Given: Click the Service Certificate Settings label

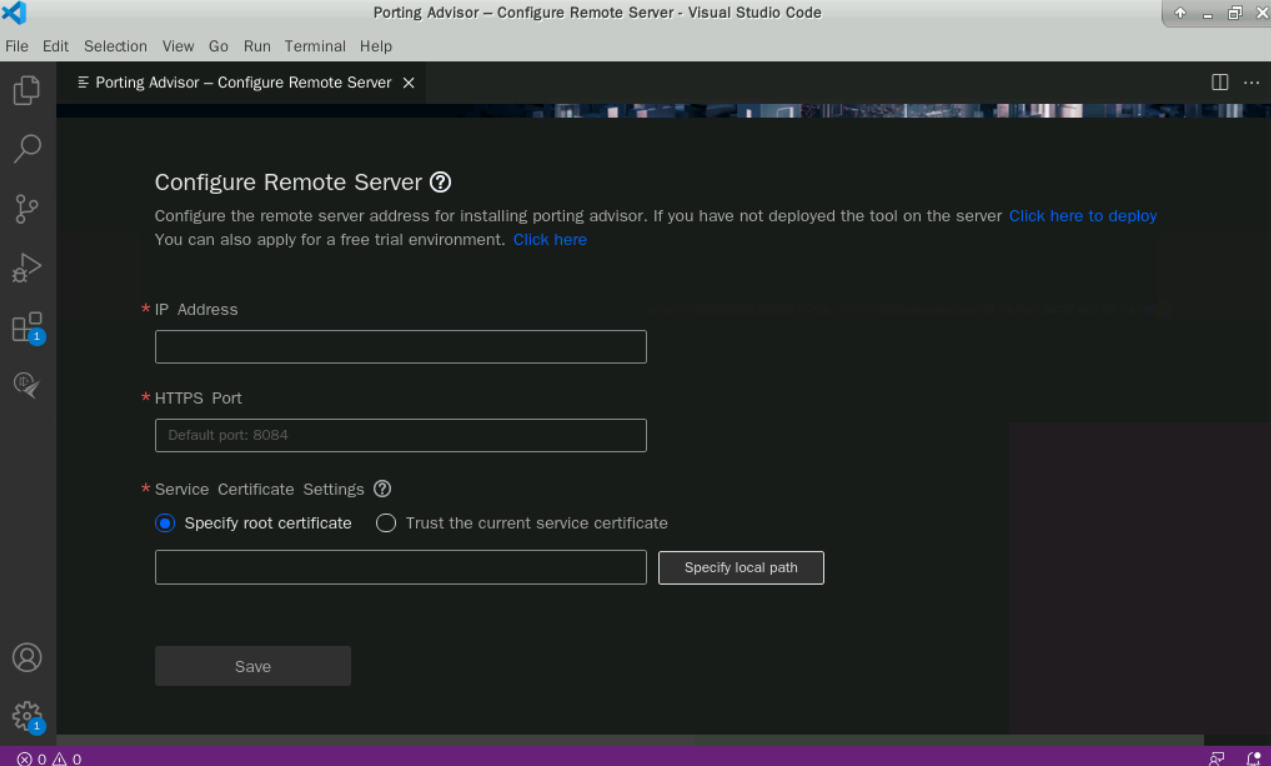Looking at the screenshot, I should click(x=259, y=489).
